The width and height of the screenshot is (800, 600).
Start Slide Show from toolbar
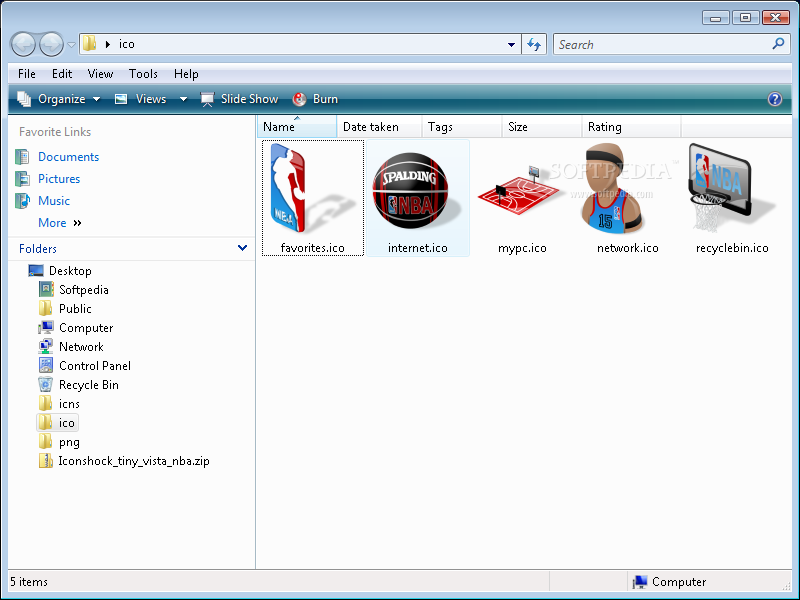tap(239, 99)
